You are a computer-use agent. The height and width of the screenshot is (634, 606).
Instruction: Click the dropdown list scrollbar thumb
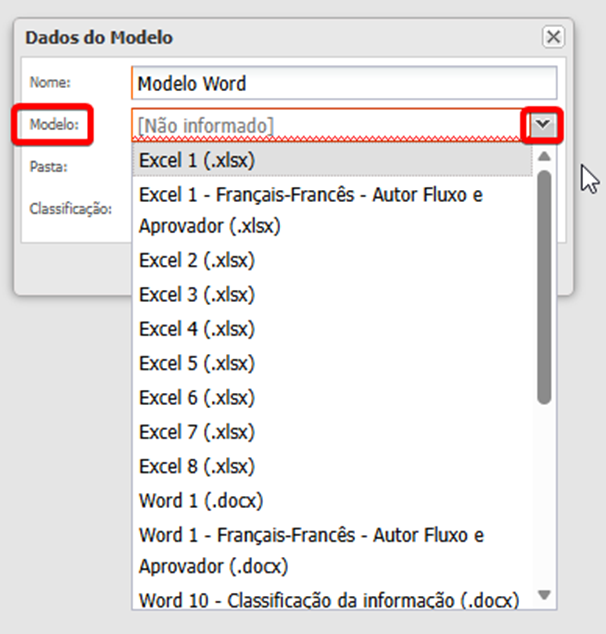(544, 285)
